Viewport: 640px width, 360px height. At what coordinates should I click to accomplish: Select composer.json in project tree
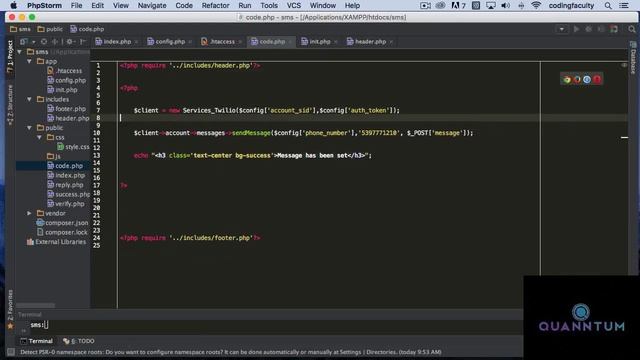coord(67,223)
